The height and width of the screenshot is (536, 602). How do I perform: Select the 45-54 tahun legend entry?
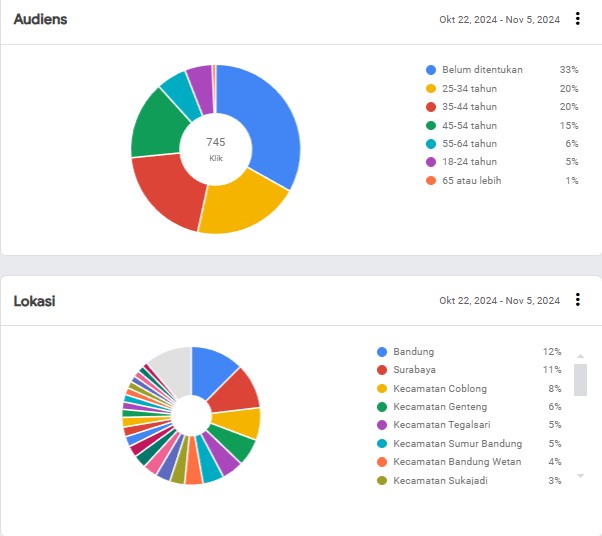pyautogui.click(x=469, y=125)
